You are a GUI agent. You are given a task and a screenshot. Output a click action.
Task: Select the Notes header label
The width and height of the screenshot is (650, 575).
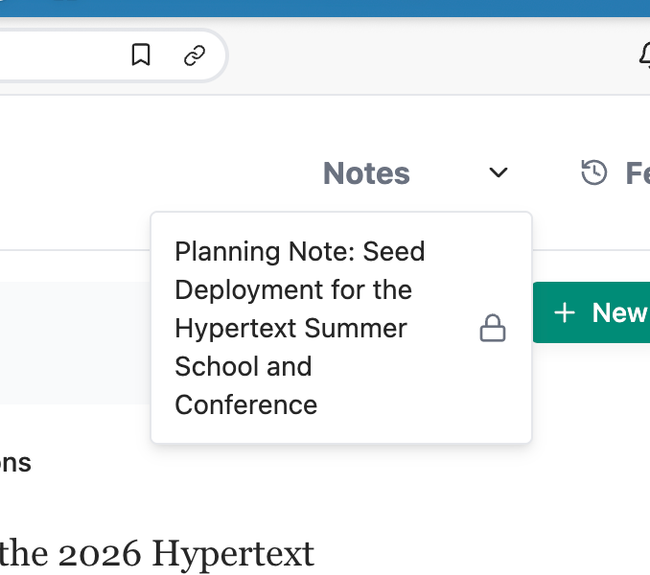366,173
